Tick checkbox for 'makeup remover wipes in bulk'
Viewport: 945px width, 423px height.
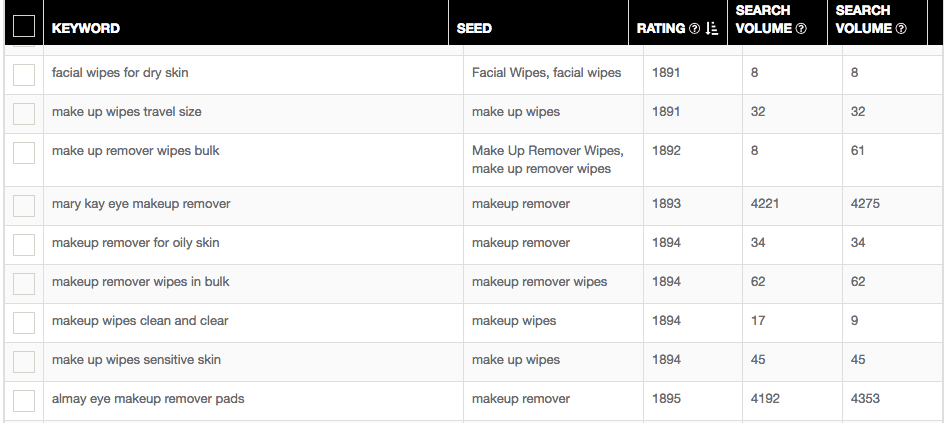click(24, 284)
